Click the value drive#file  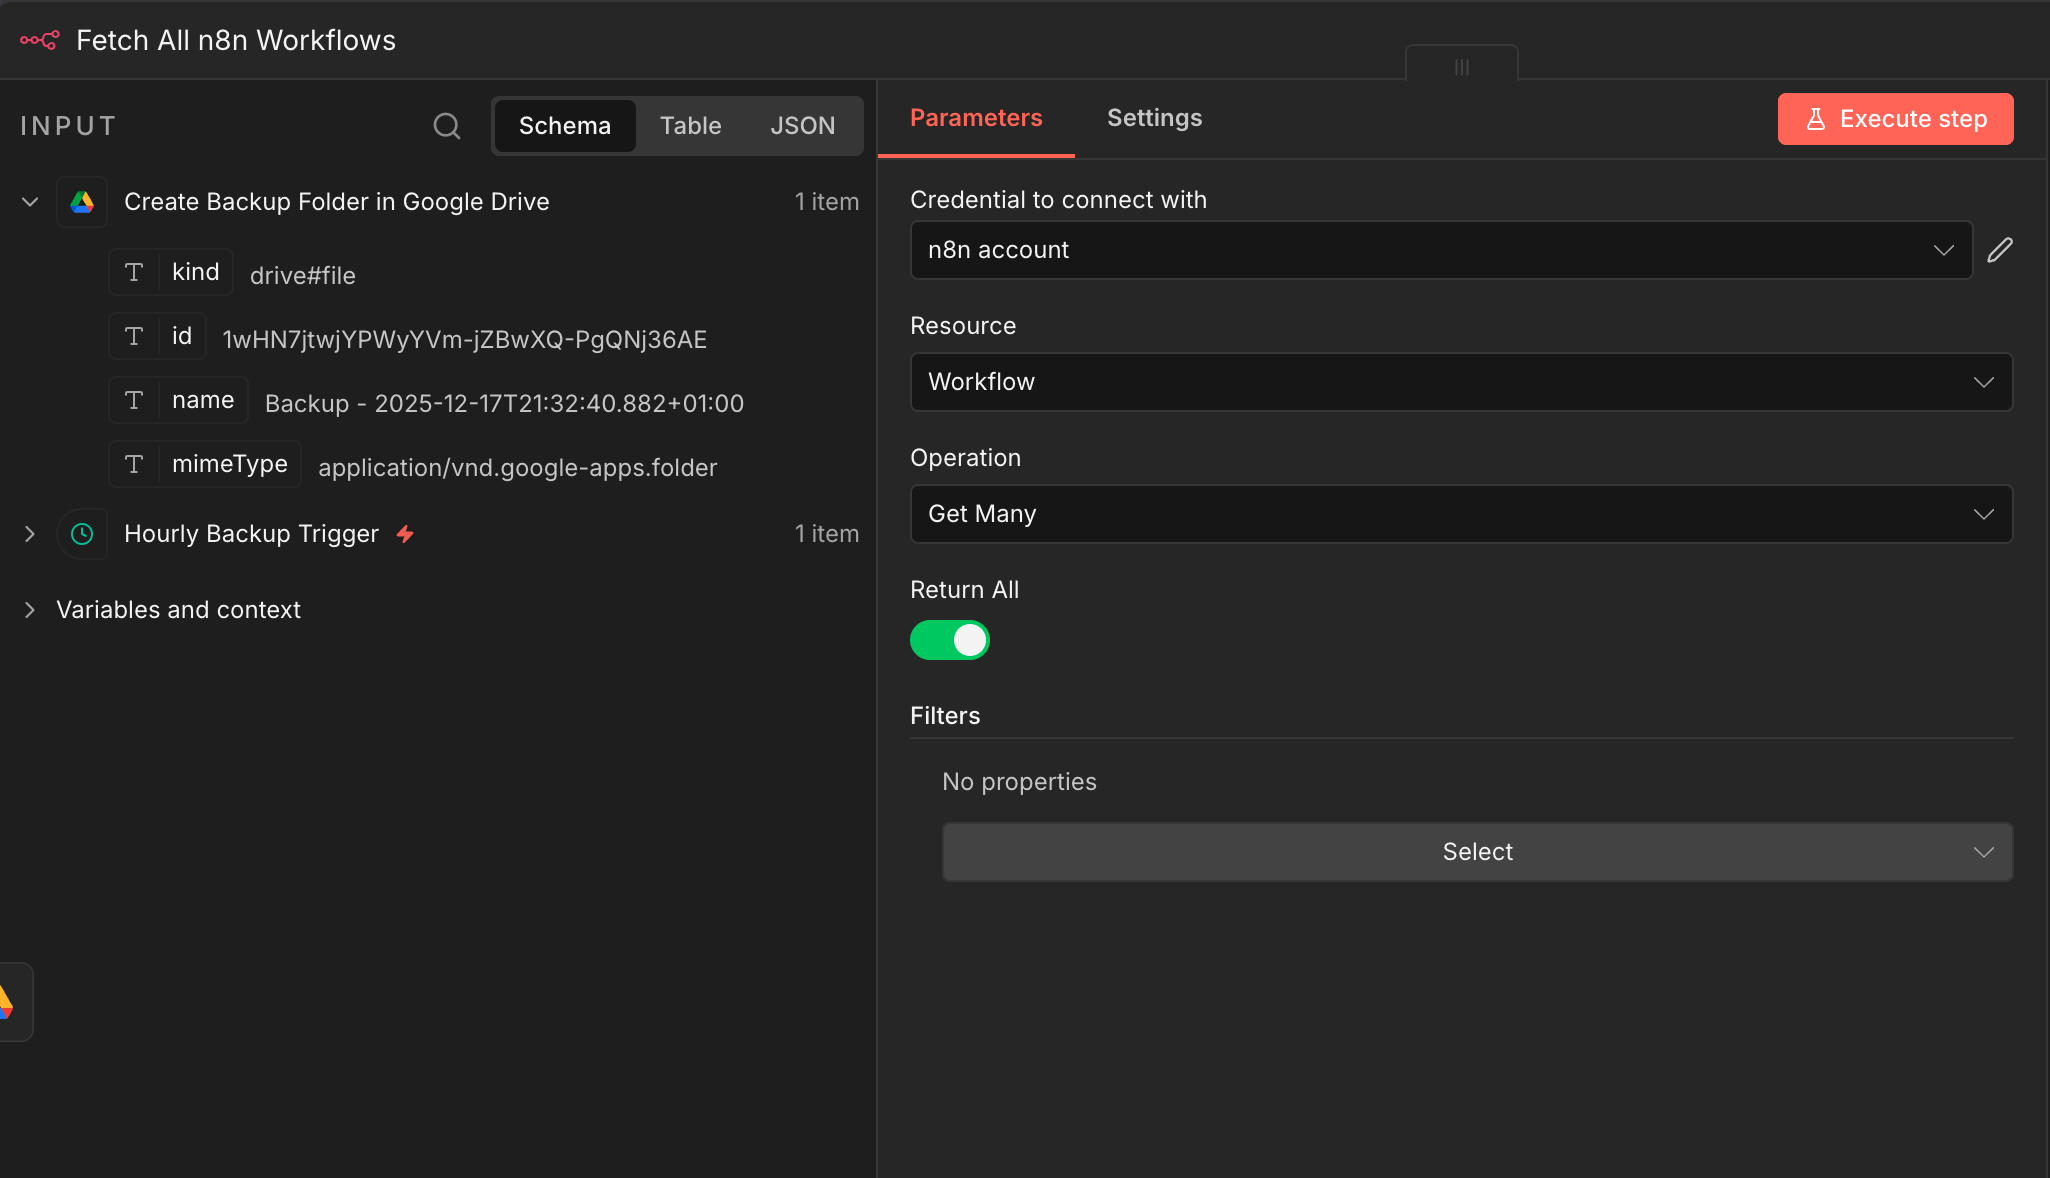pyautogui.click(x=303, y=276)
